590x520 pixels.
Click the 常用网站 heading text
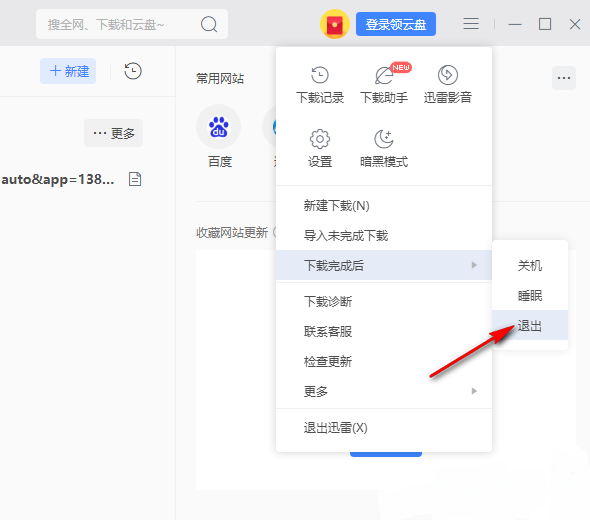pyautogui.click(x=220, y=78)
